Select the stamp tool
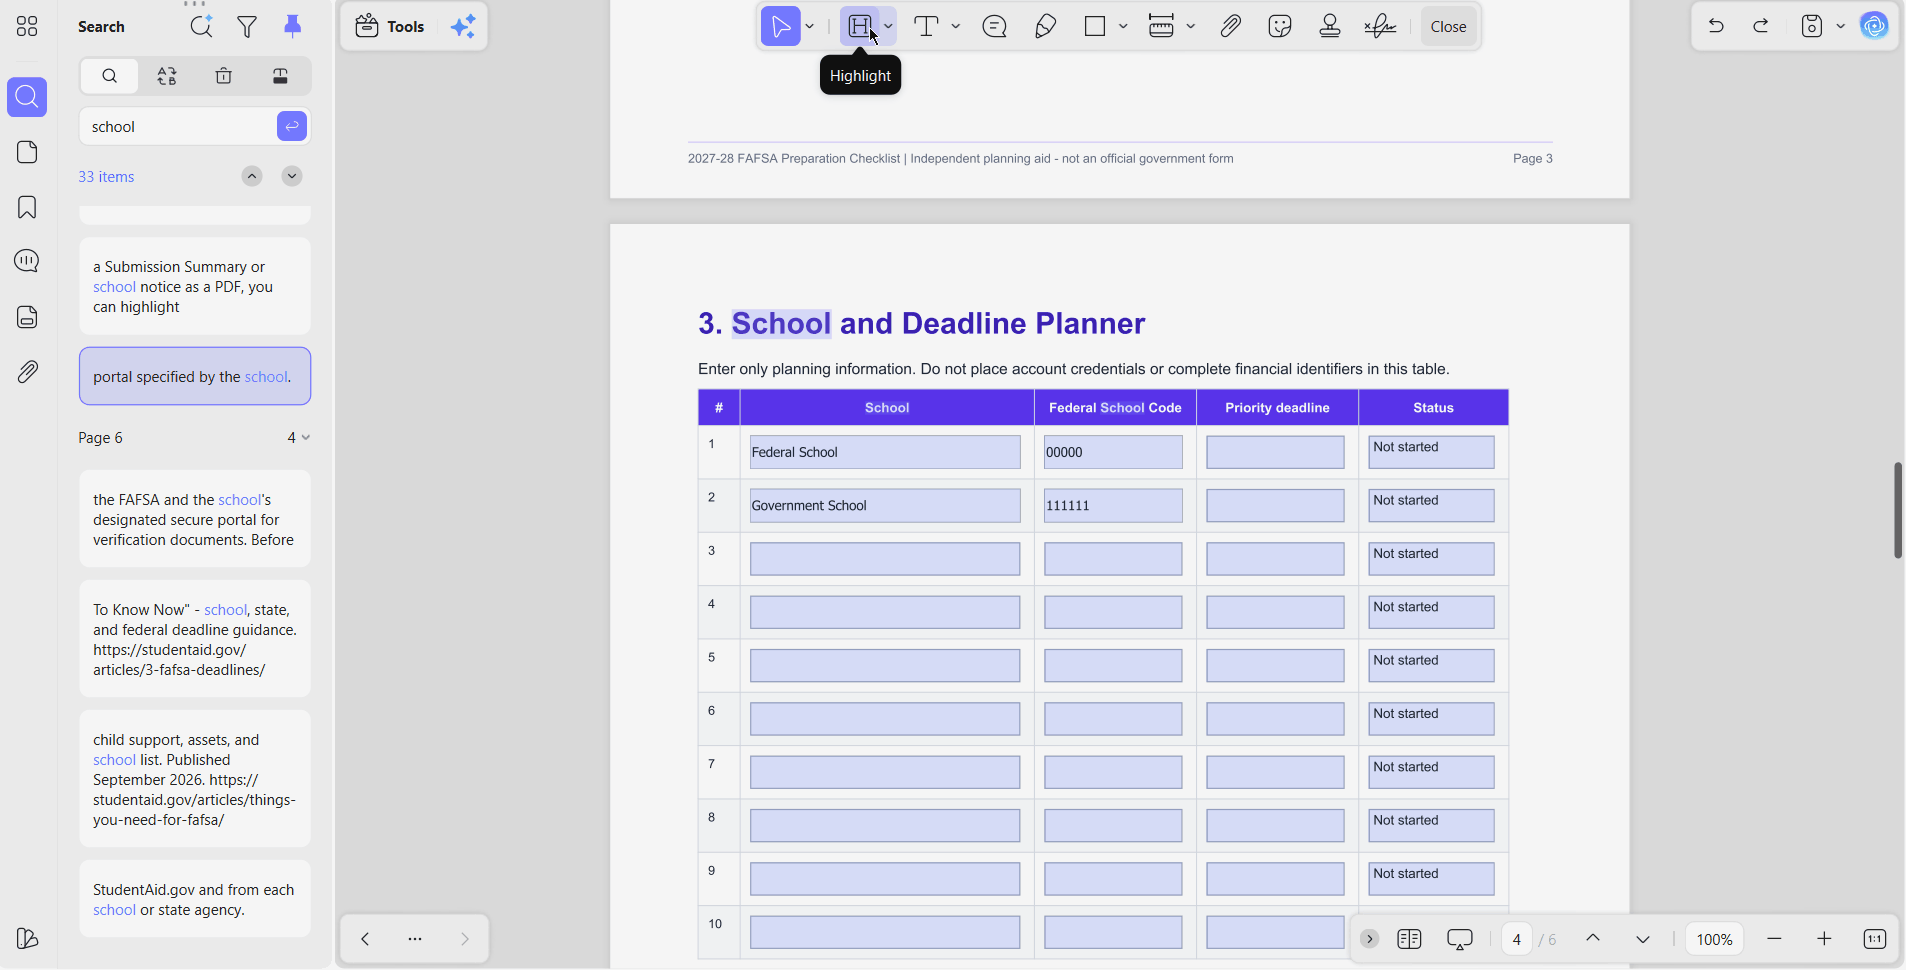The image size is (1906, 970). point(1330,27)
